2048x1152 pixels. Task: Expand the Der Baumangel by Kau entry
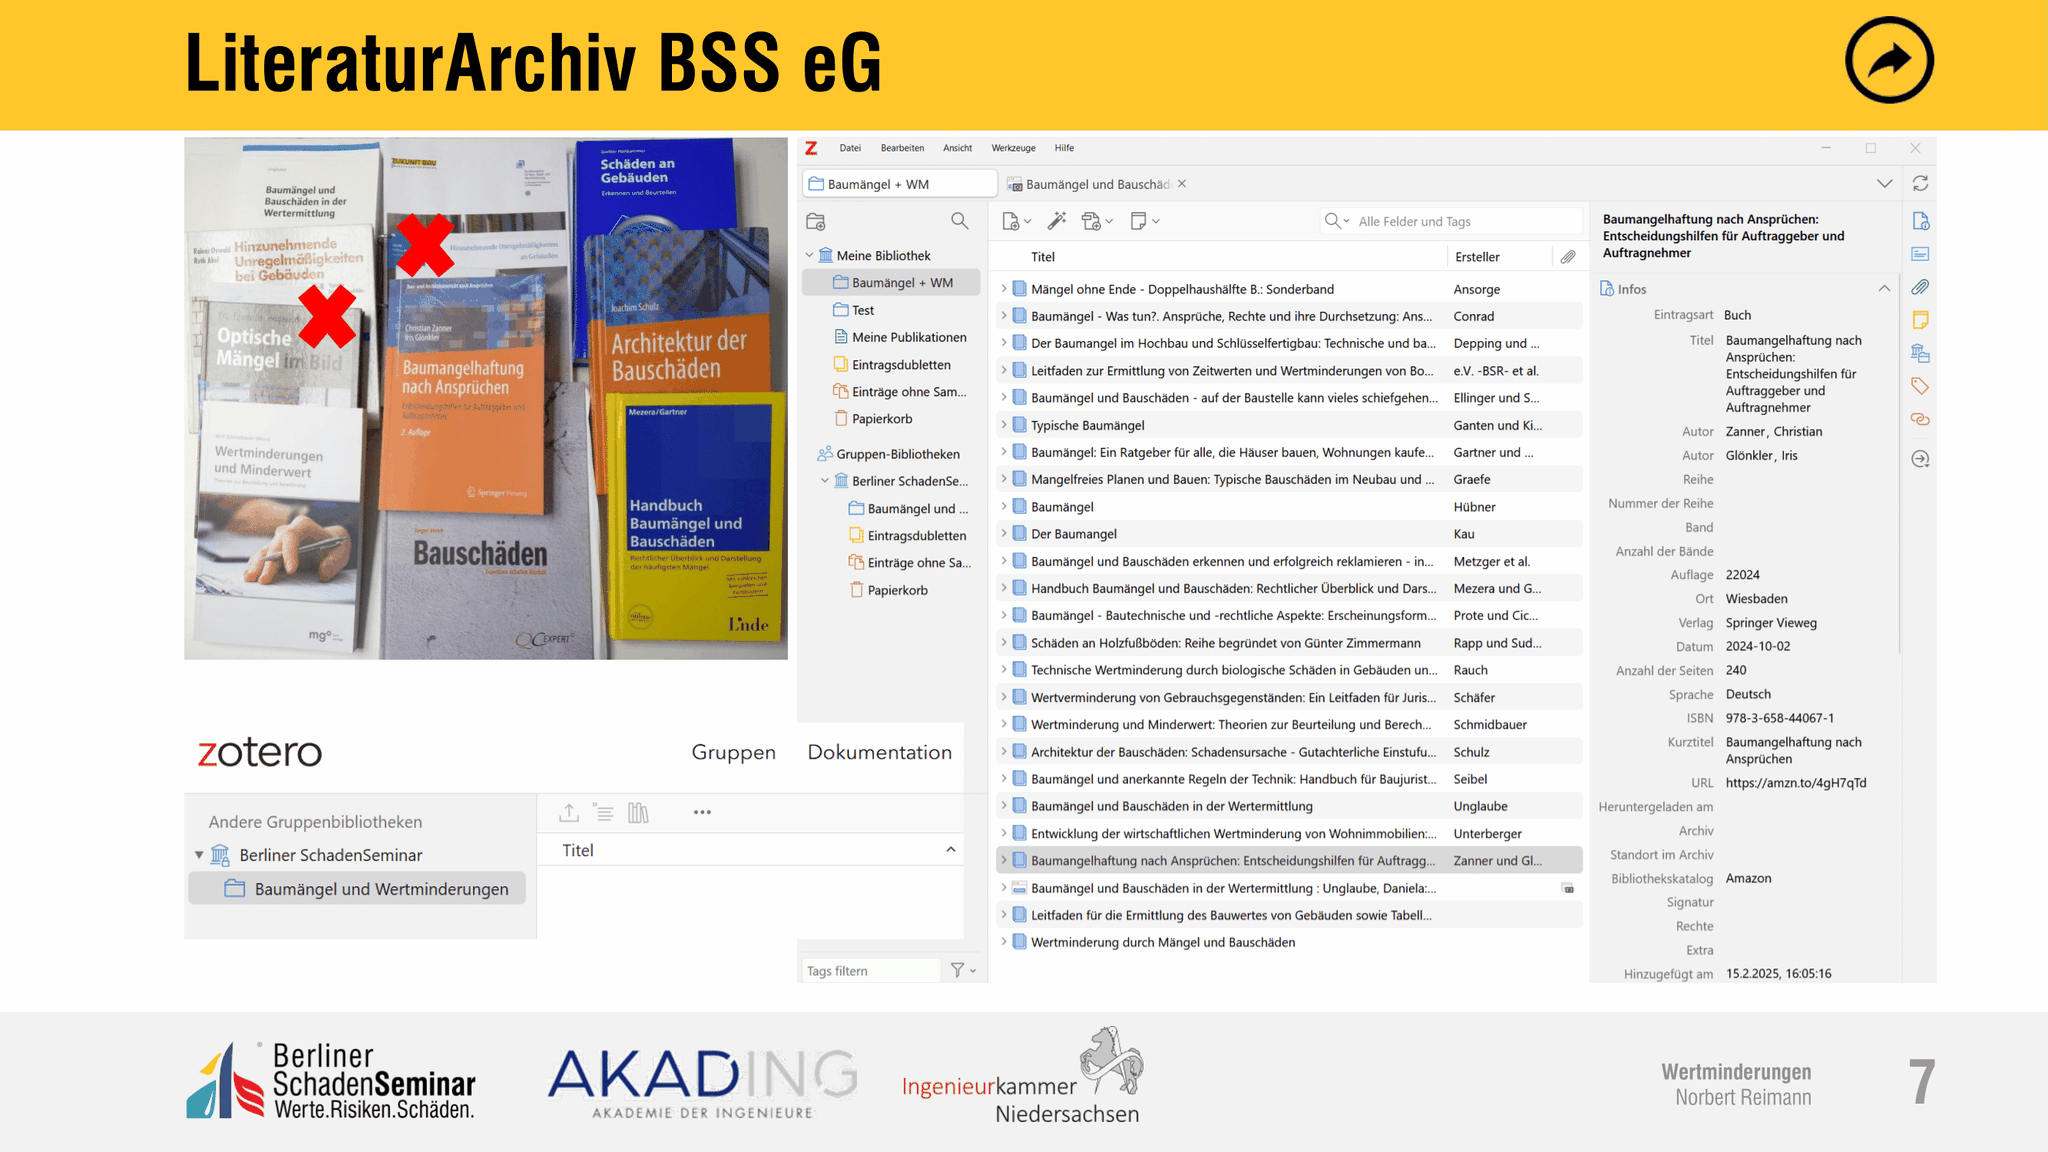pos(1004,534)
